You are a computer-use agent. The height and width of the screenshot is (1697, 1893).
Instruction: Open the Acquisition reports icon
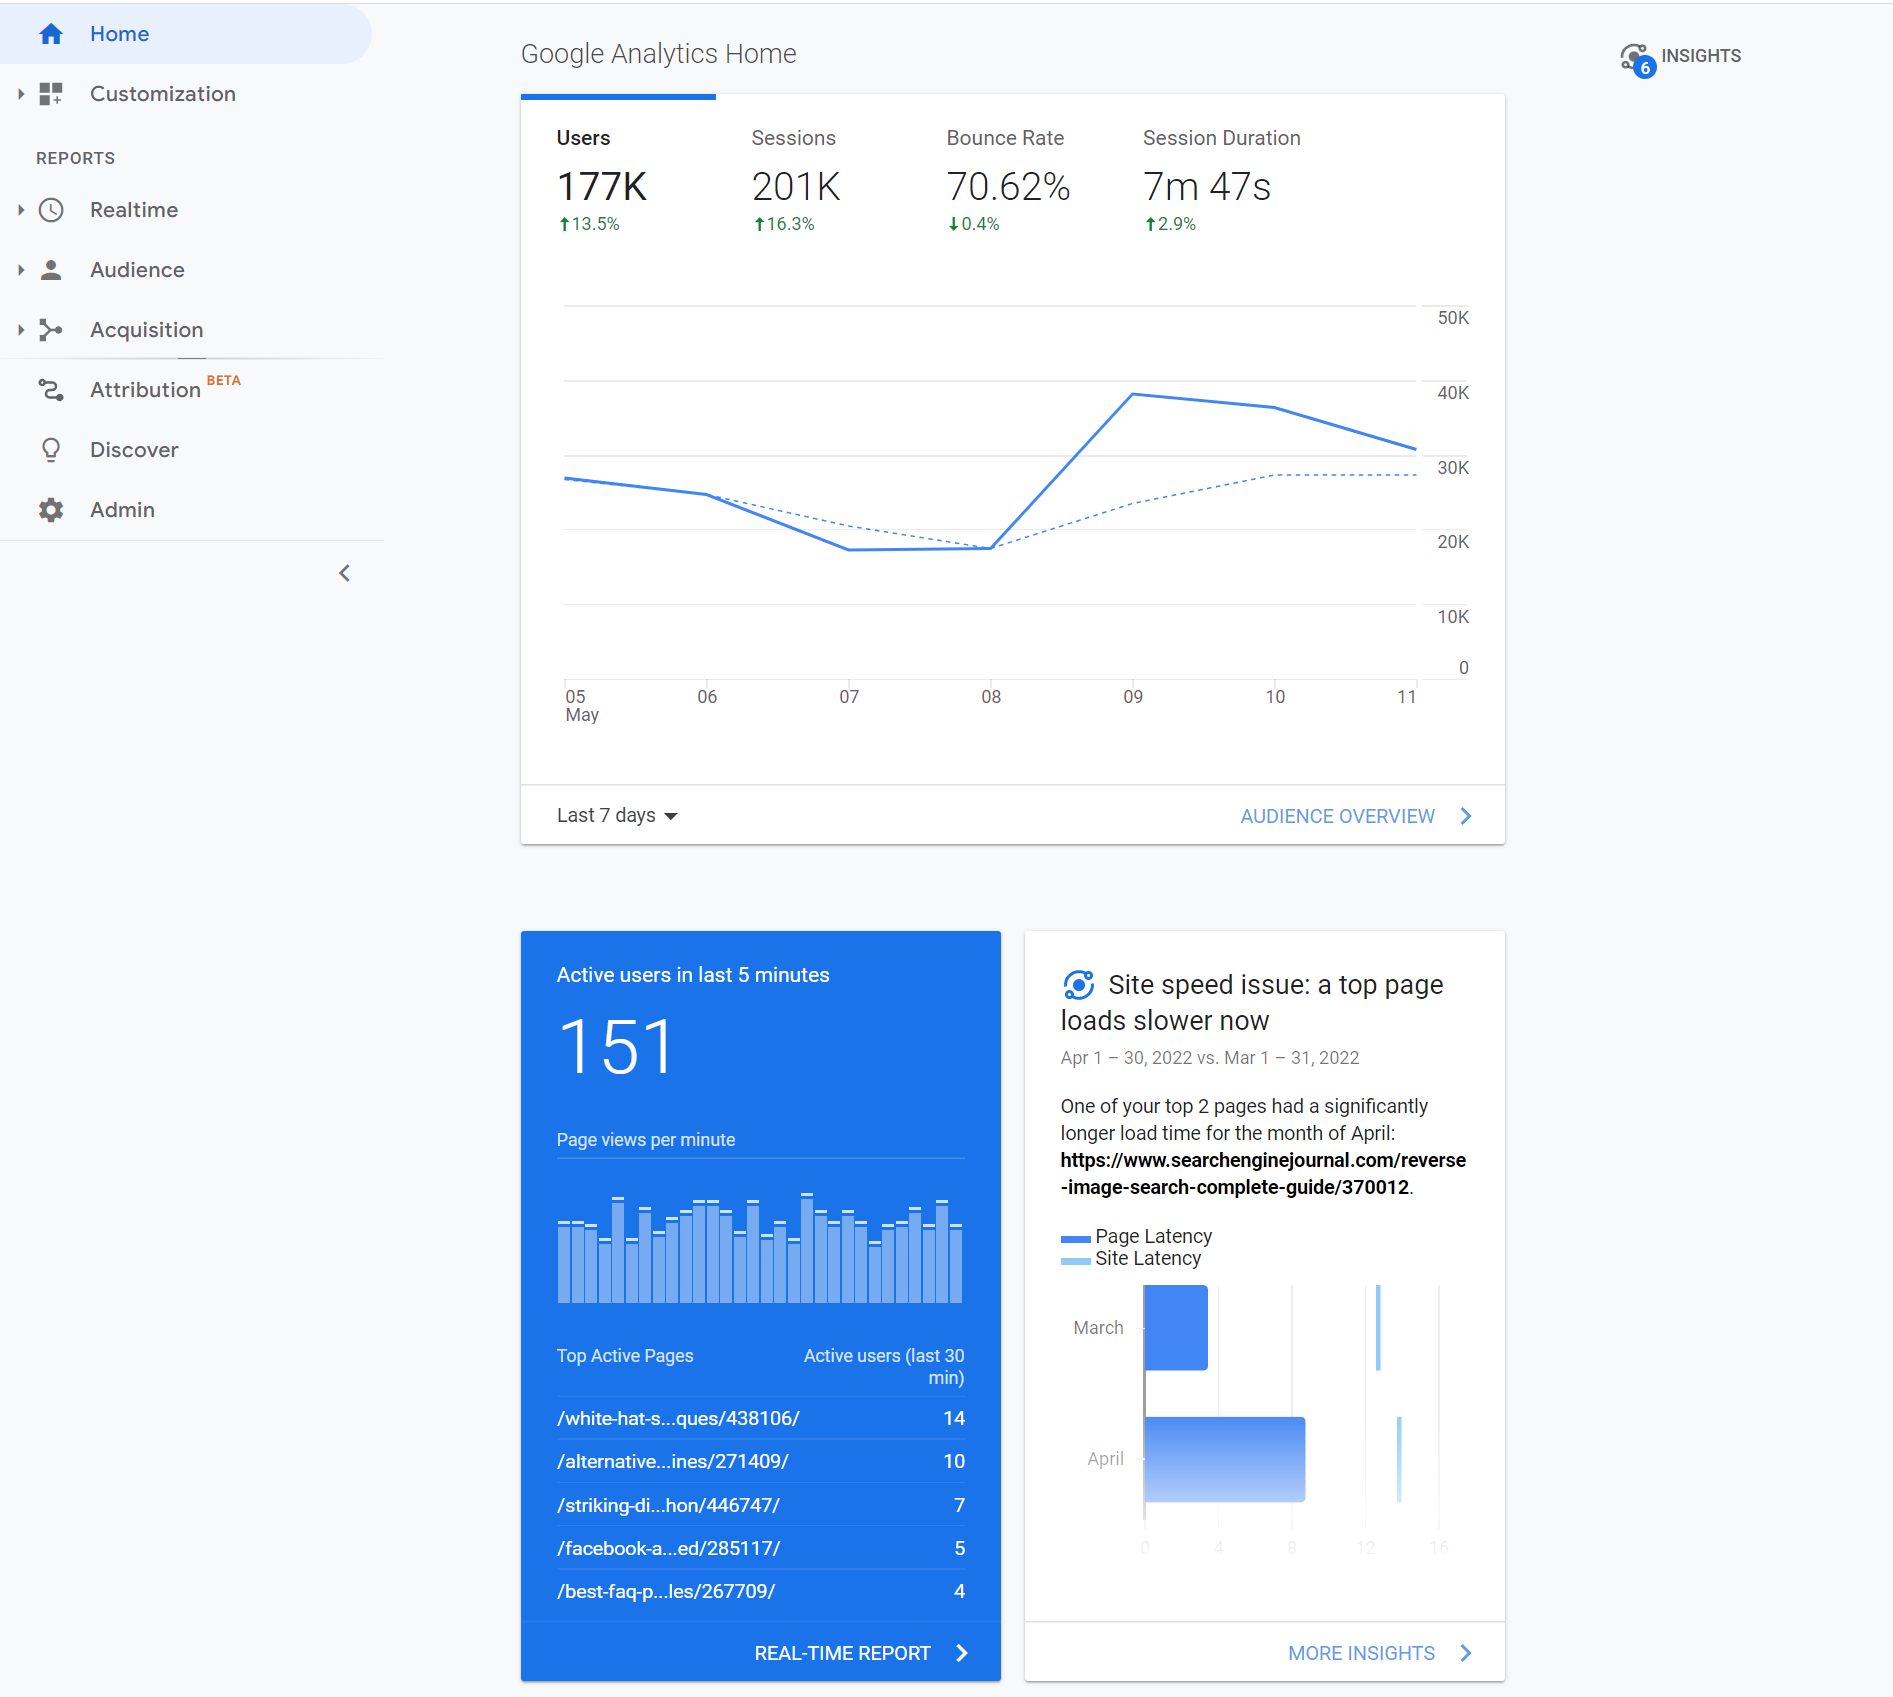51,329
